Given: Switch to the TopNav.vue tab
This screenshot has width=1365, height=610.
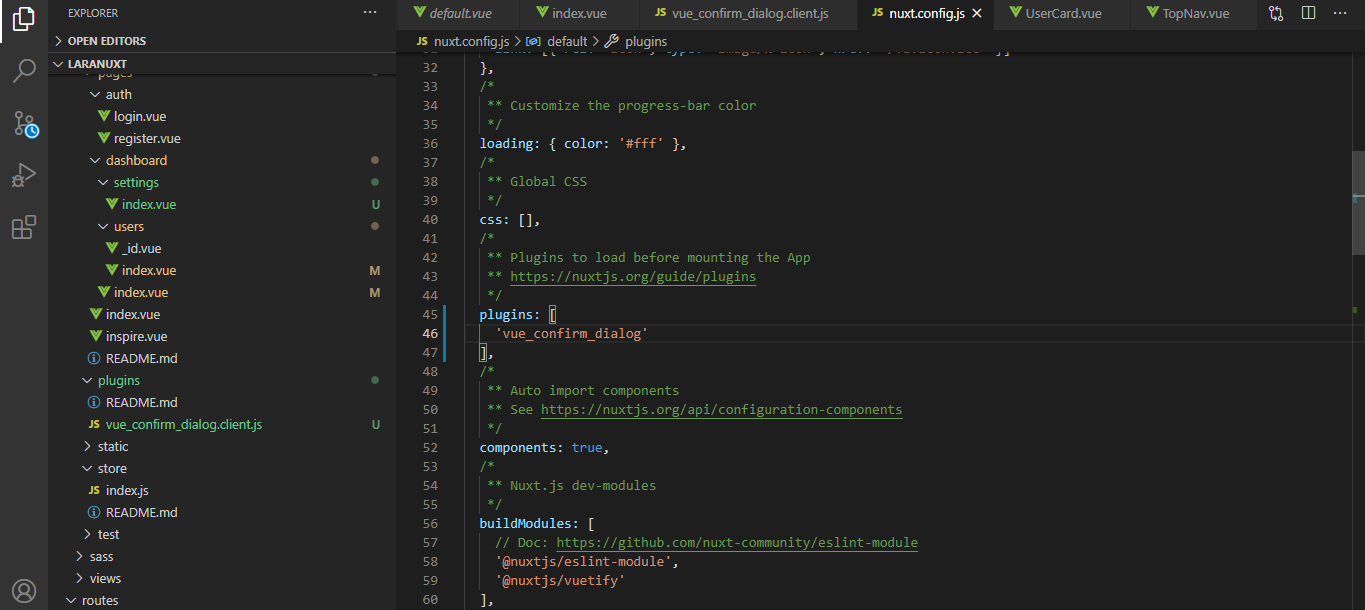Looking at the screenshot, I should point(1194,13).
